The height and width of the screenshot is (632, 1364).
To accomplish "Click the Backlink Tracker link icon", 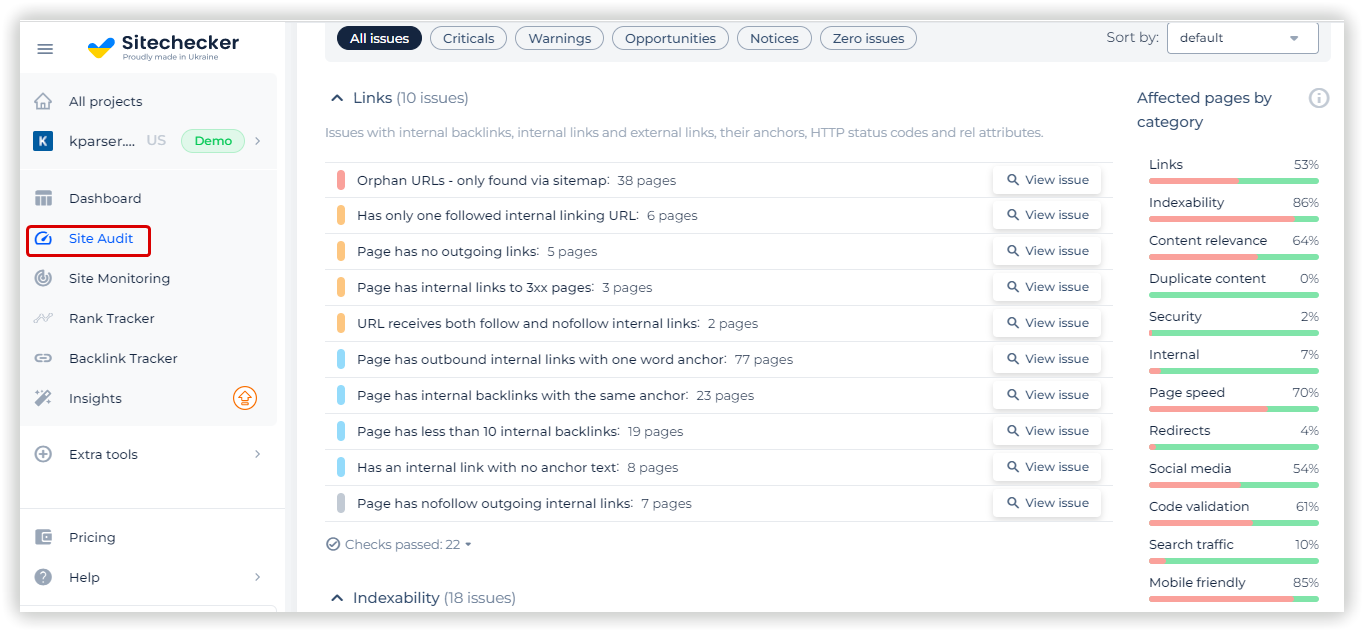I will tap(43, 358).
